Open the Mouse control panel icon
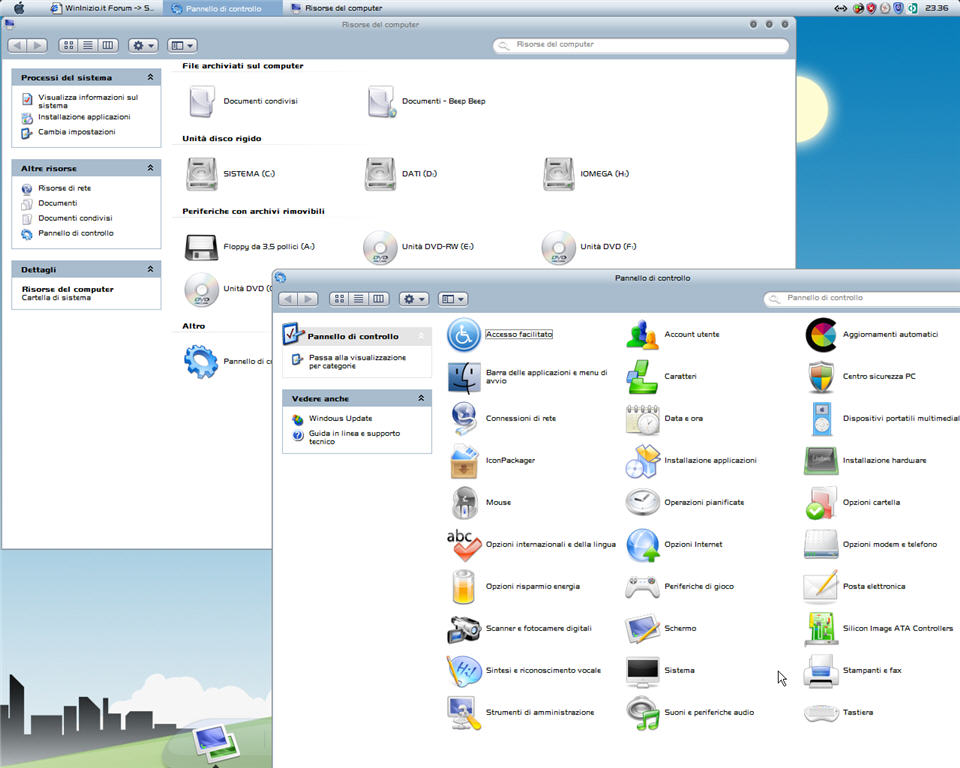Screen dimensions: 960x768 (463, 502)
